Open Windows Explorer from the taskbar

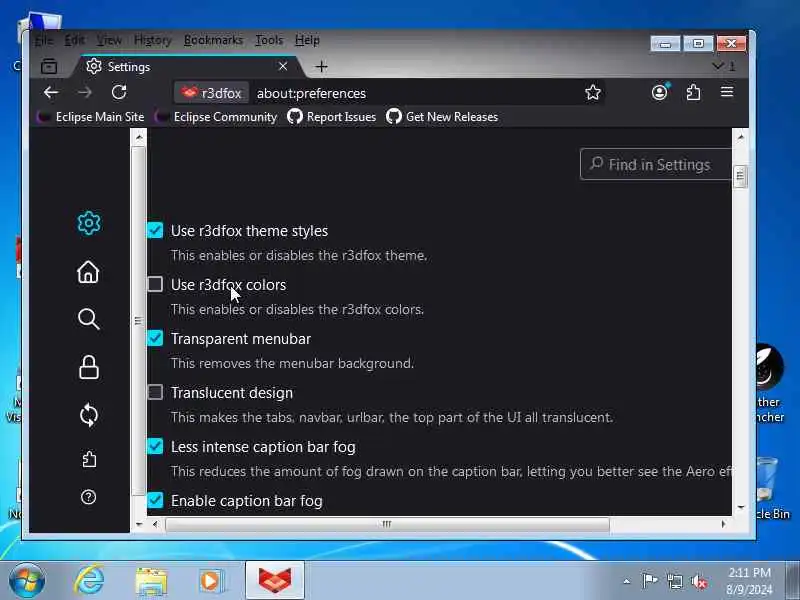tap(151, 582)
